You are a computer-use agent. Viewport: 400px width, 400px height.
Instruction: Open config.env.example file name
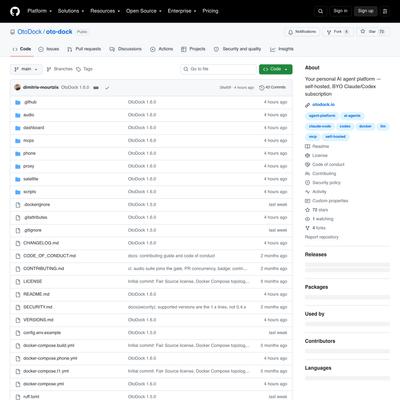tap(42, 333)
